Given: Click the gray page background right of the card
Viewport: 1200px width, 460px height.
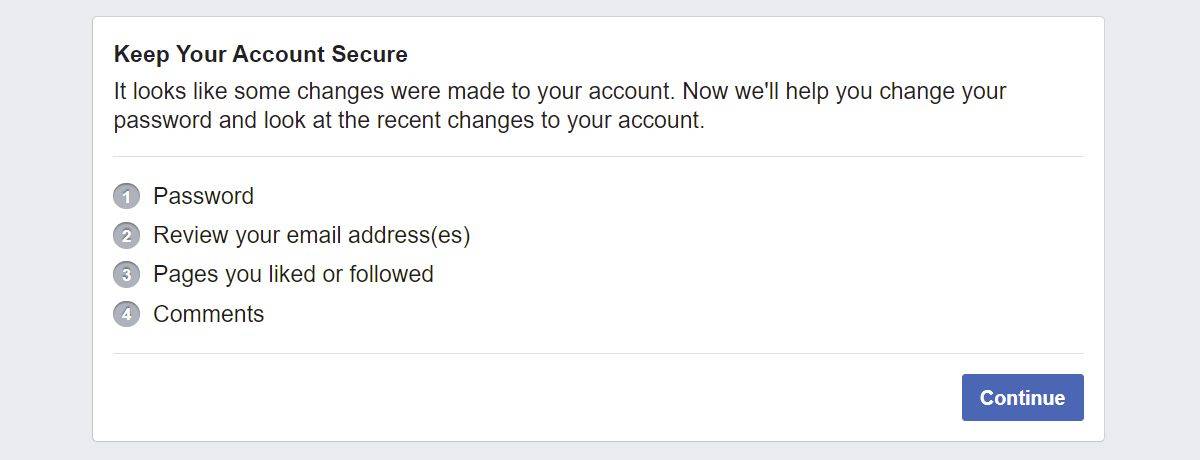Looking at the screenshot, I should pos(1152,230).
